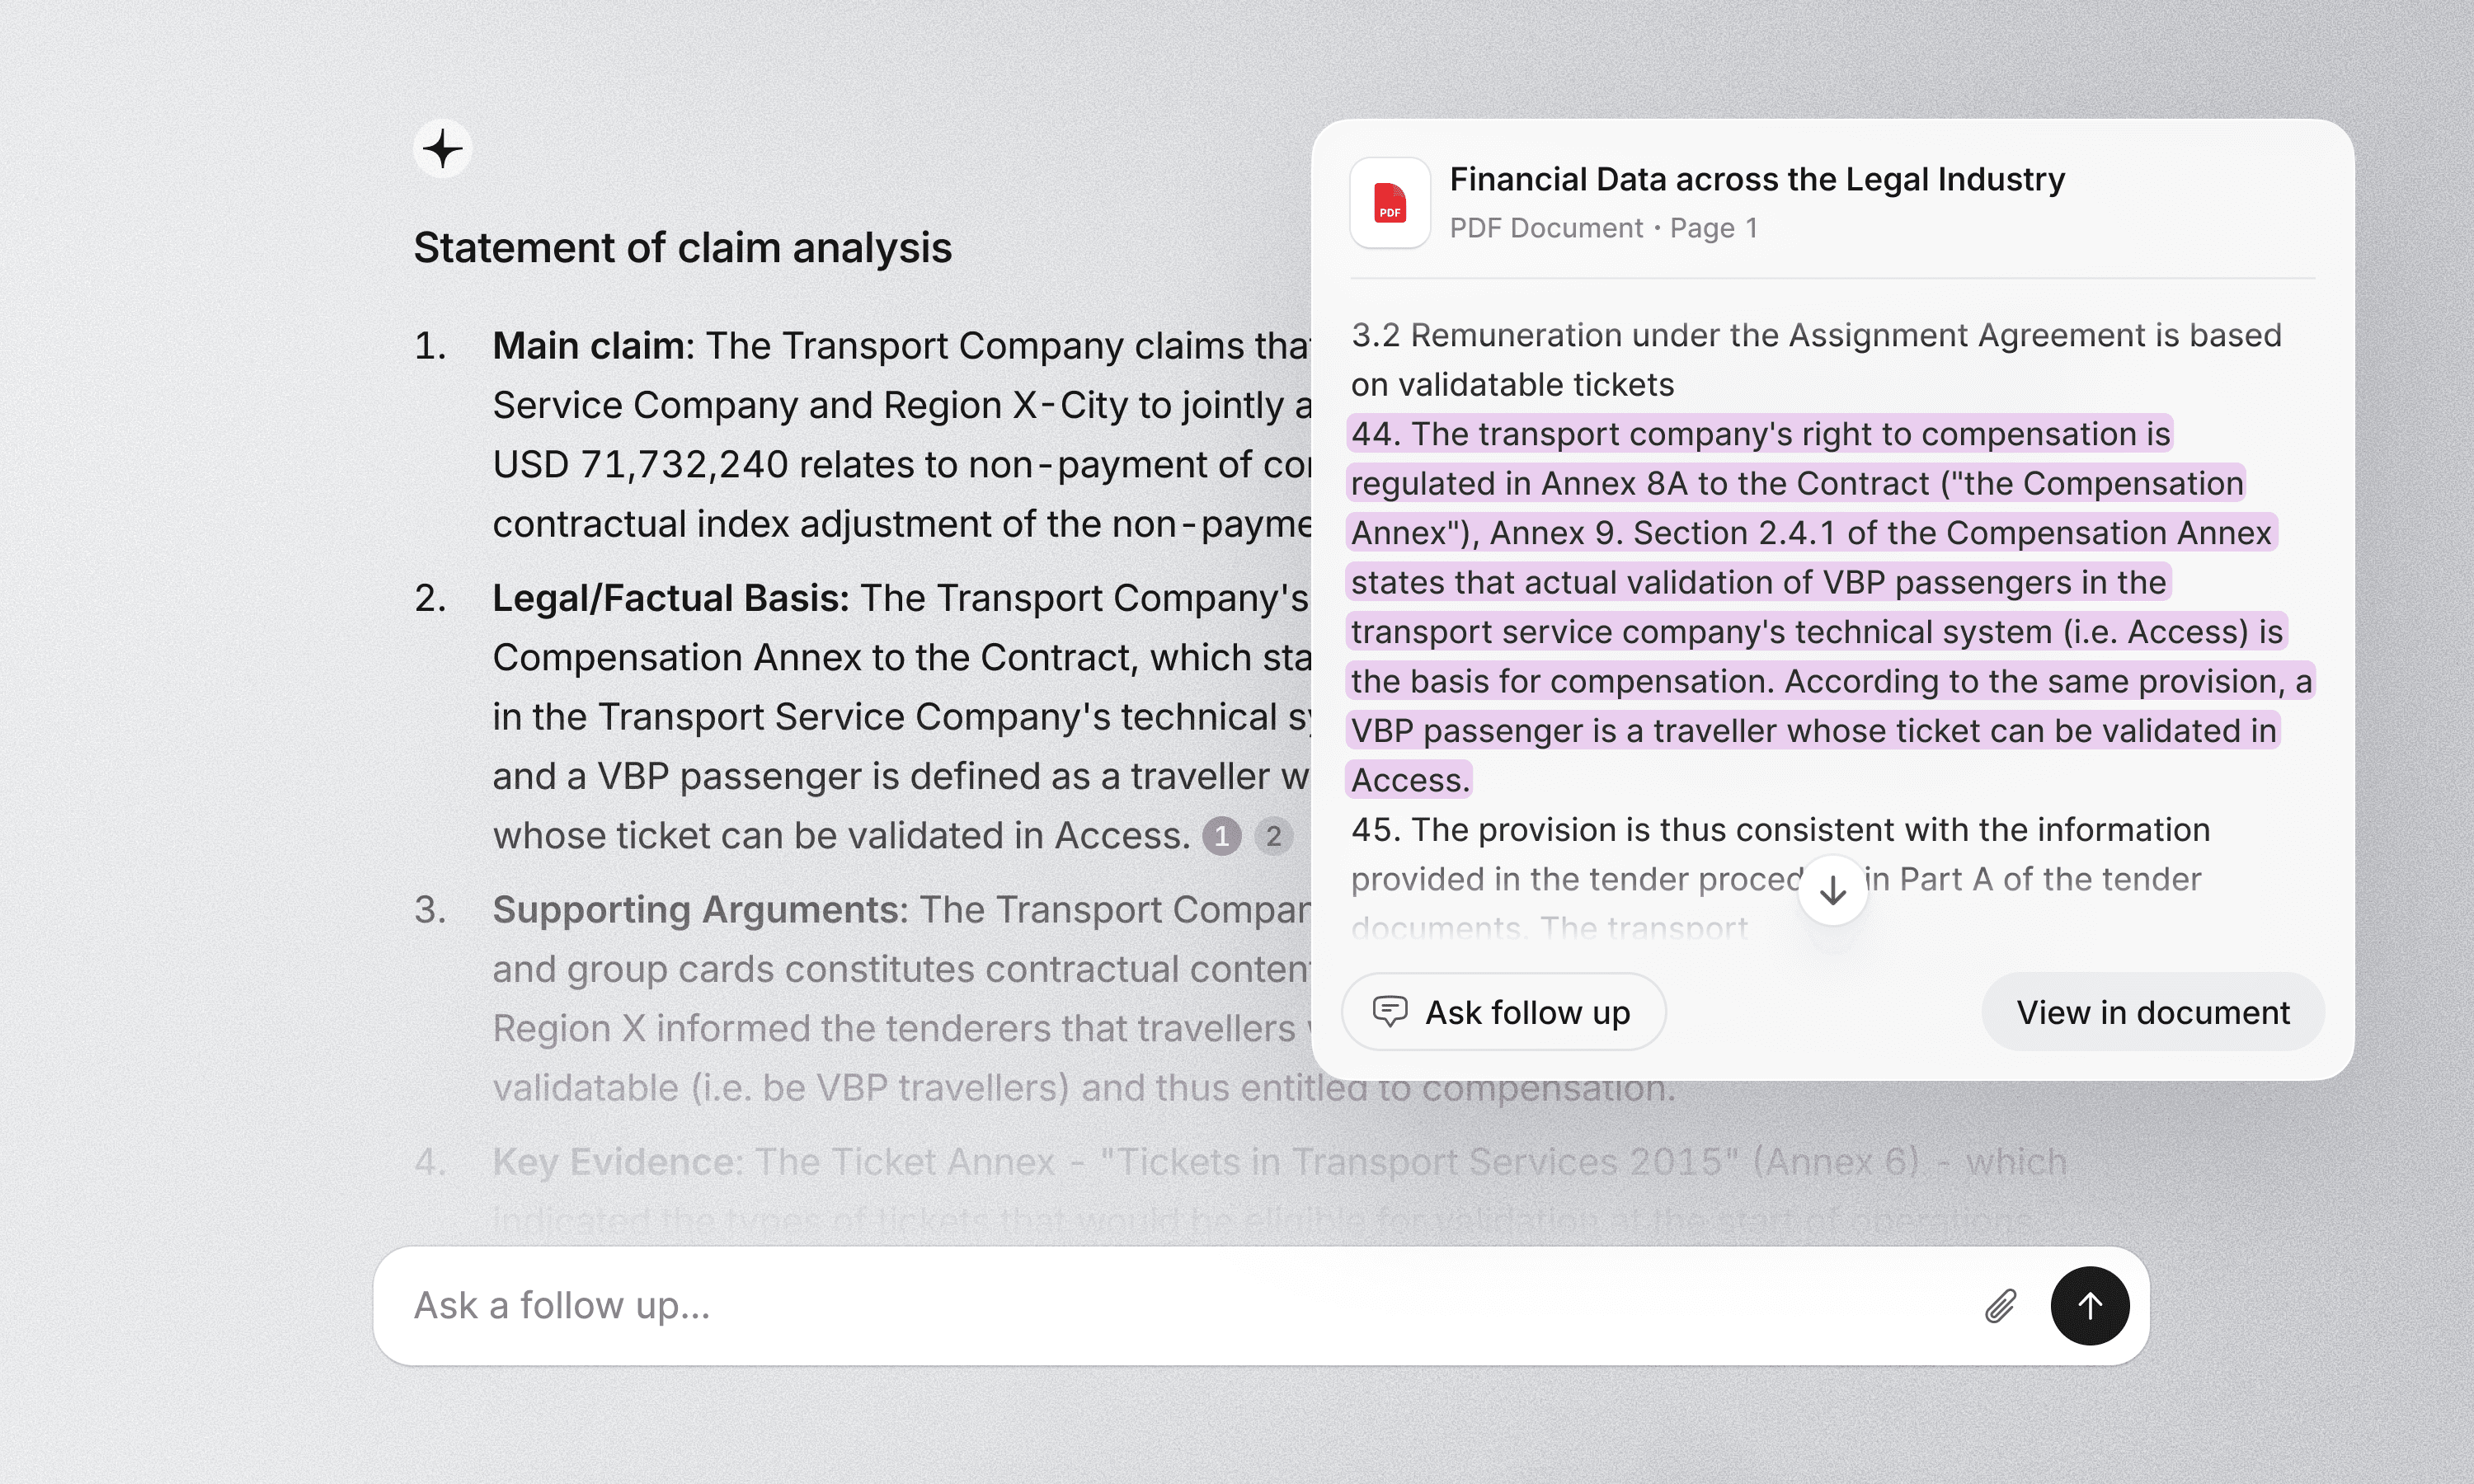Send message with the black arrow button
The width and height of the screenshot is (2474, 1484).
tap(2090, 1306)
